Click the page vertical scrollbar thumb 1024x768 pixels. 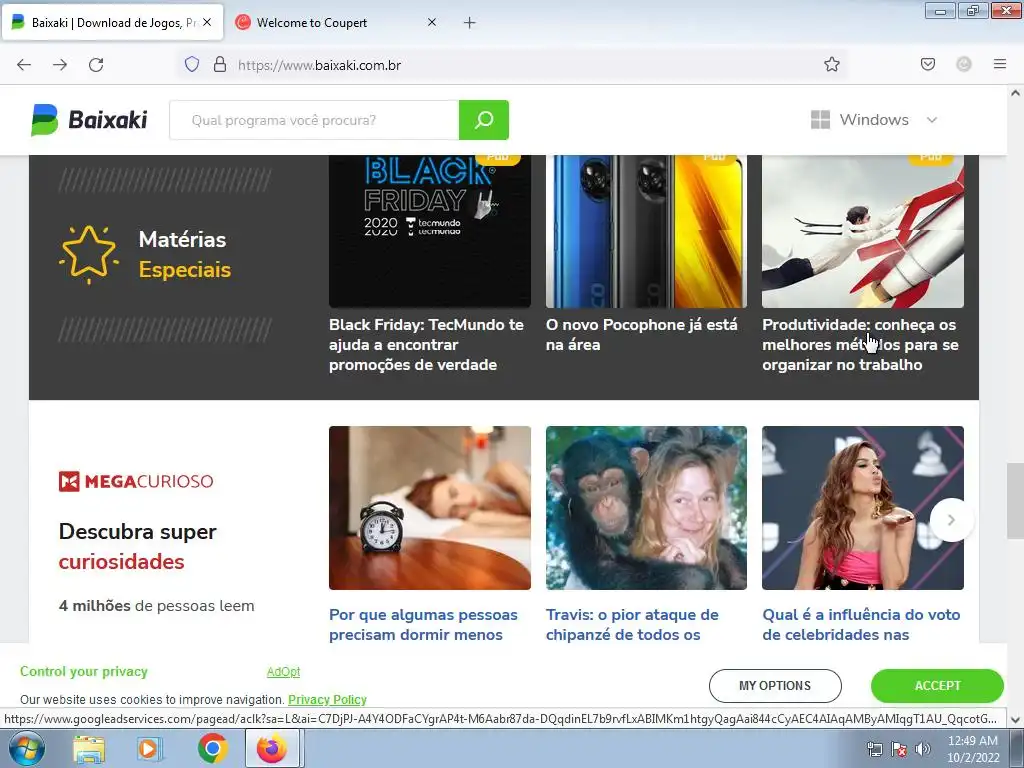[x=1015, y=501]
